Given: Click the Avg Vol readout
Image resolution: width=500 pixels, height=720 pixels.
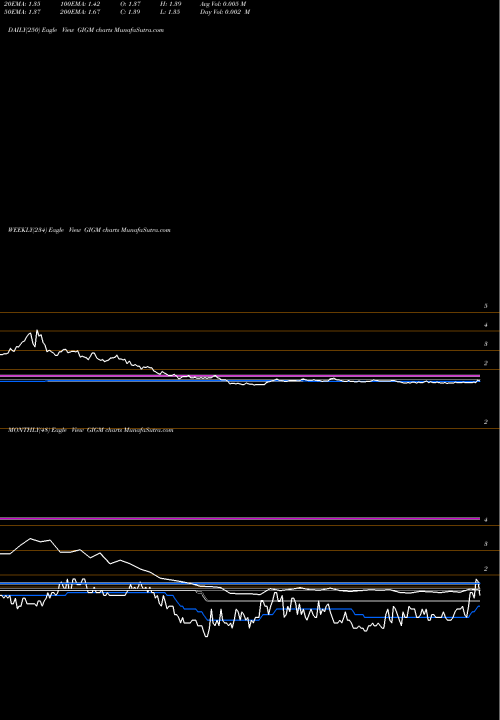Looking at the screenshot, I should pyautogui.click(x=223, y=4).
